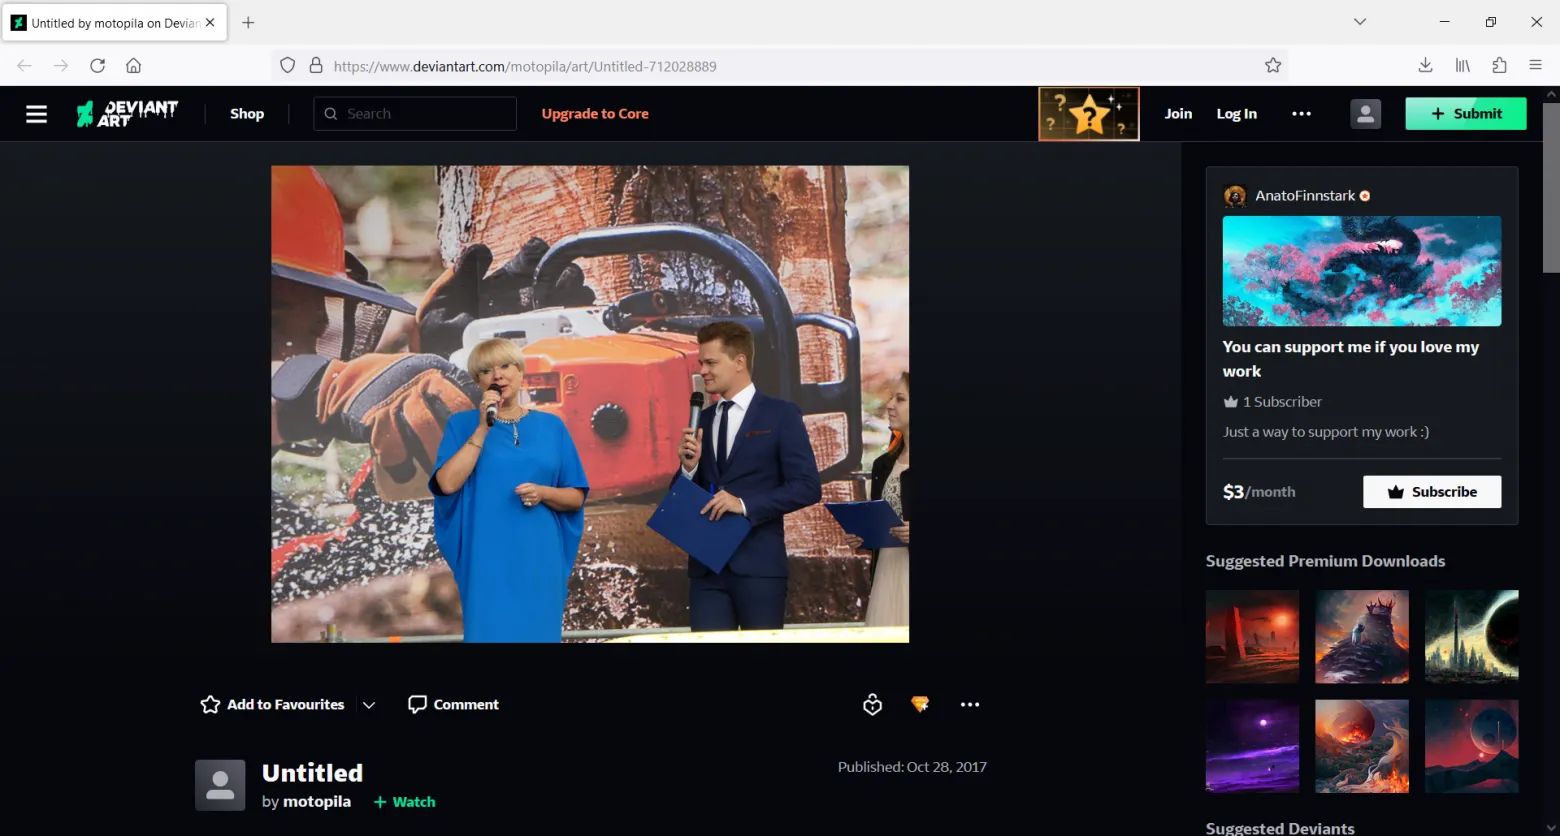
Task: Click Join in the header
Action: point(1178,114)
